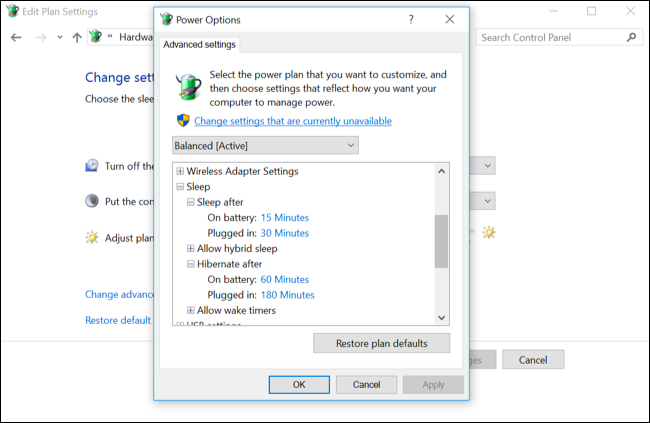Click the moon icon beside Put the computer

coord(92,201)
